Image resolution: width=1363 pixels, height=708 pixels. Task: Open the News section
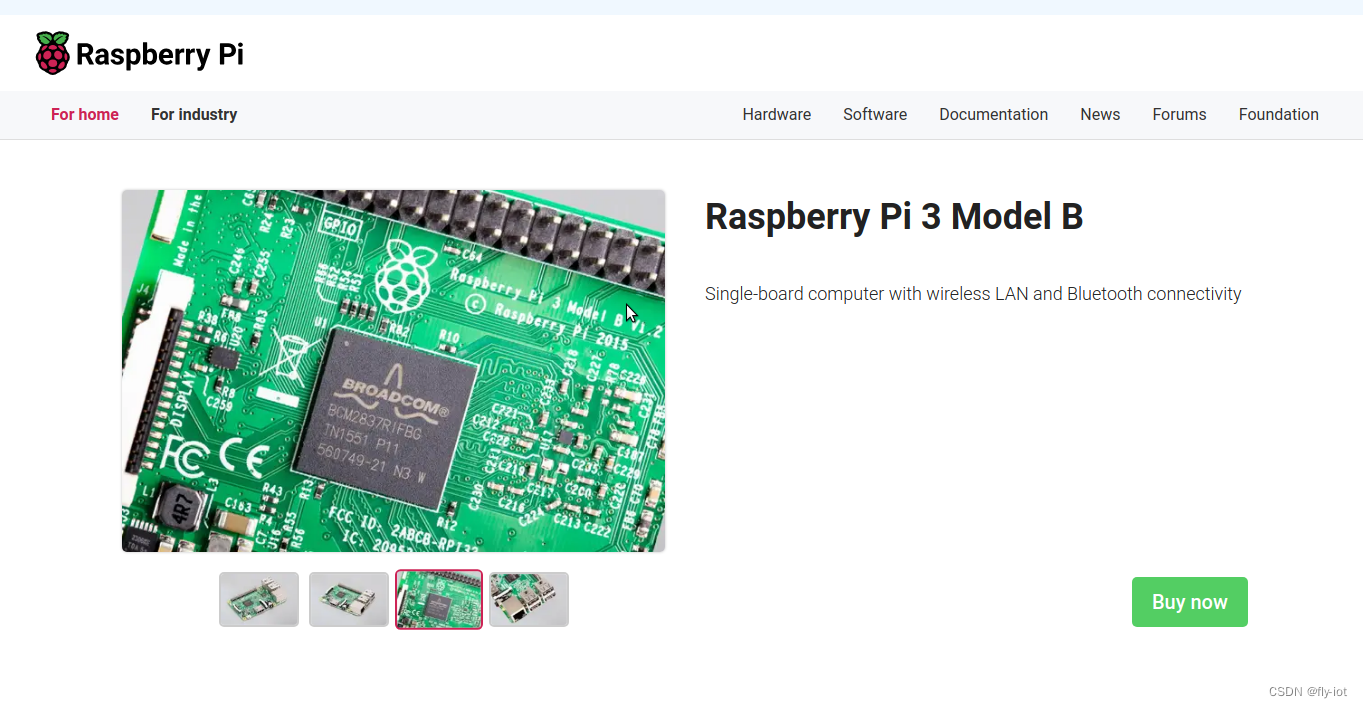pyautogui.click(x=1100, y=115)
